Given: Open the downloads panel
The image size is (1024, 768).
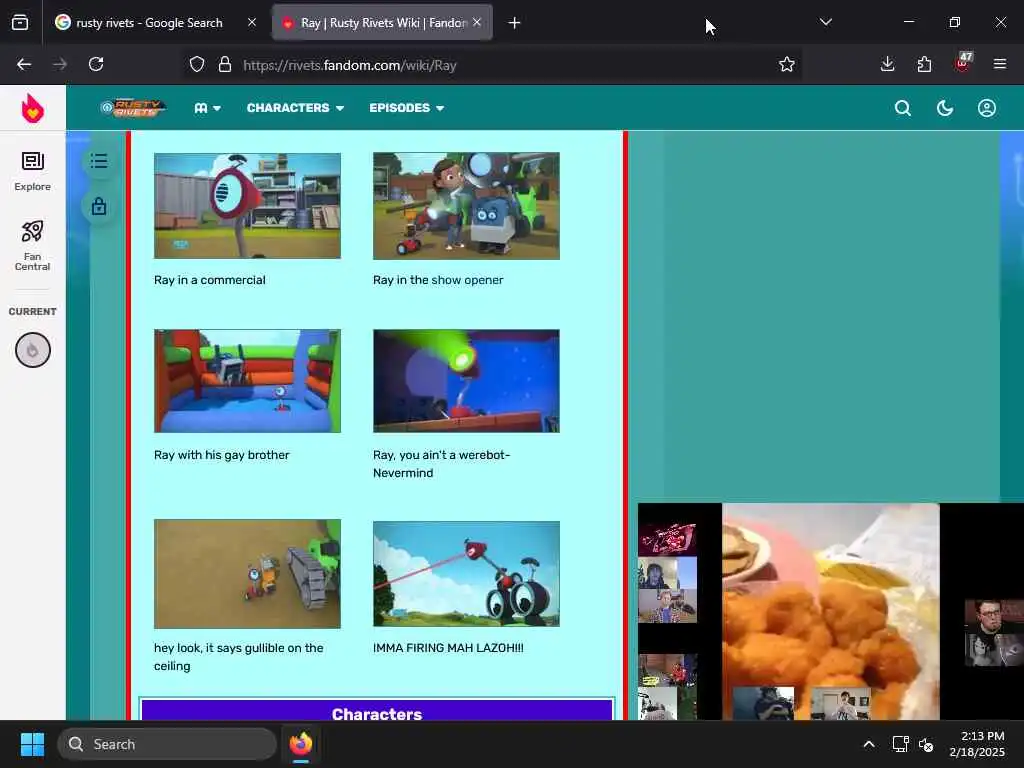Looking at the screenshot, I should (x=888, y=64).
